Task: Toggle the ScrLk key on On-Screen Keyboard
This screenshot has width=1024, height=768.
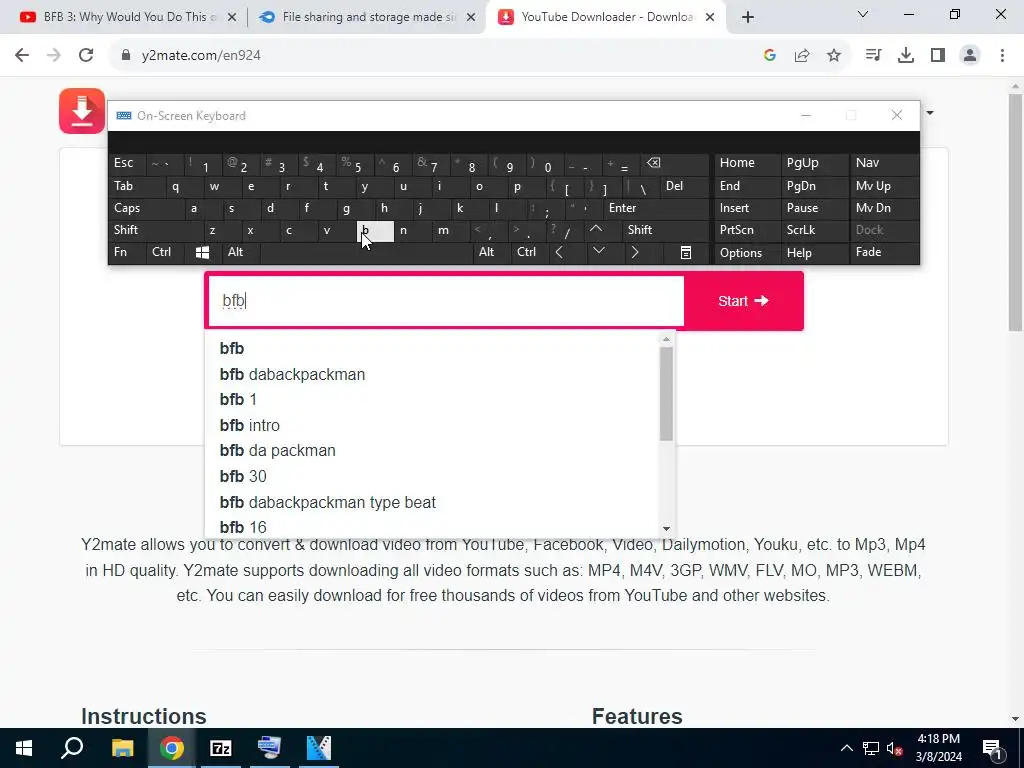Action: tap(814, 230)
